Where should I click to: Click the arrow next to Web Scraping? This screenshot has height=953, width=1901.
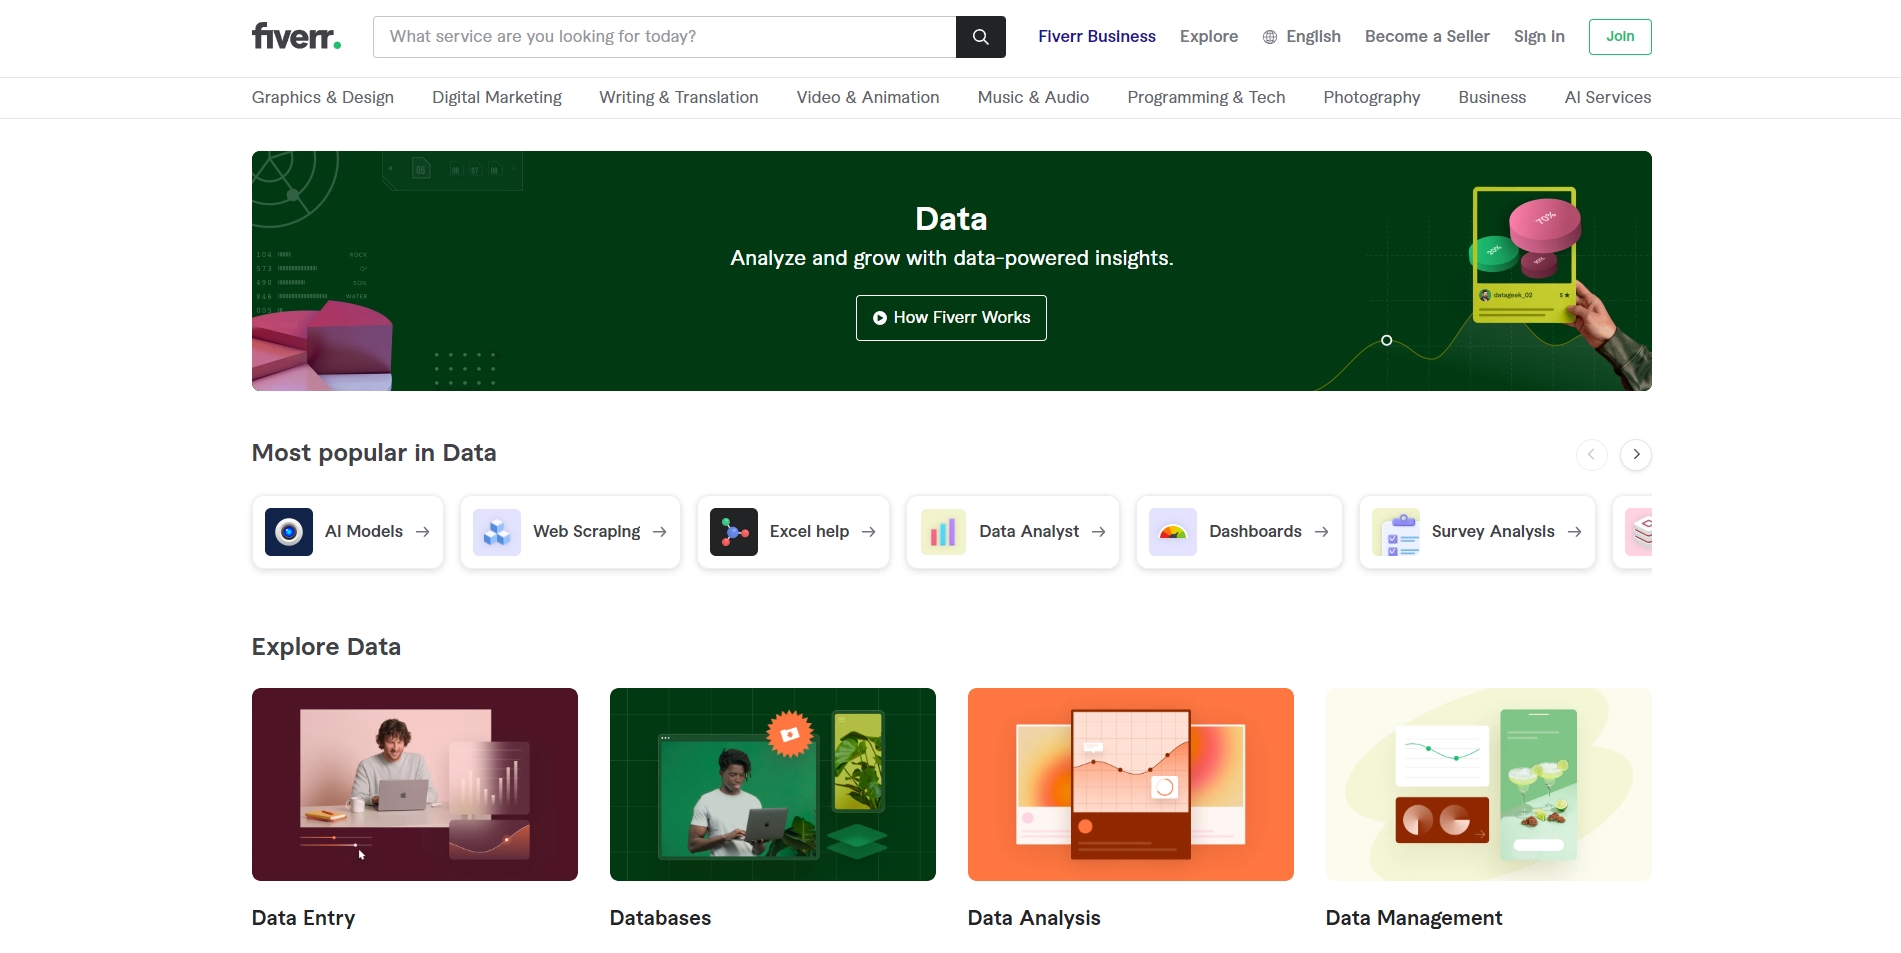click(x=660, y=532)
